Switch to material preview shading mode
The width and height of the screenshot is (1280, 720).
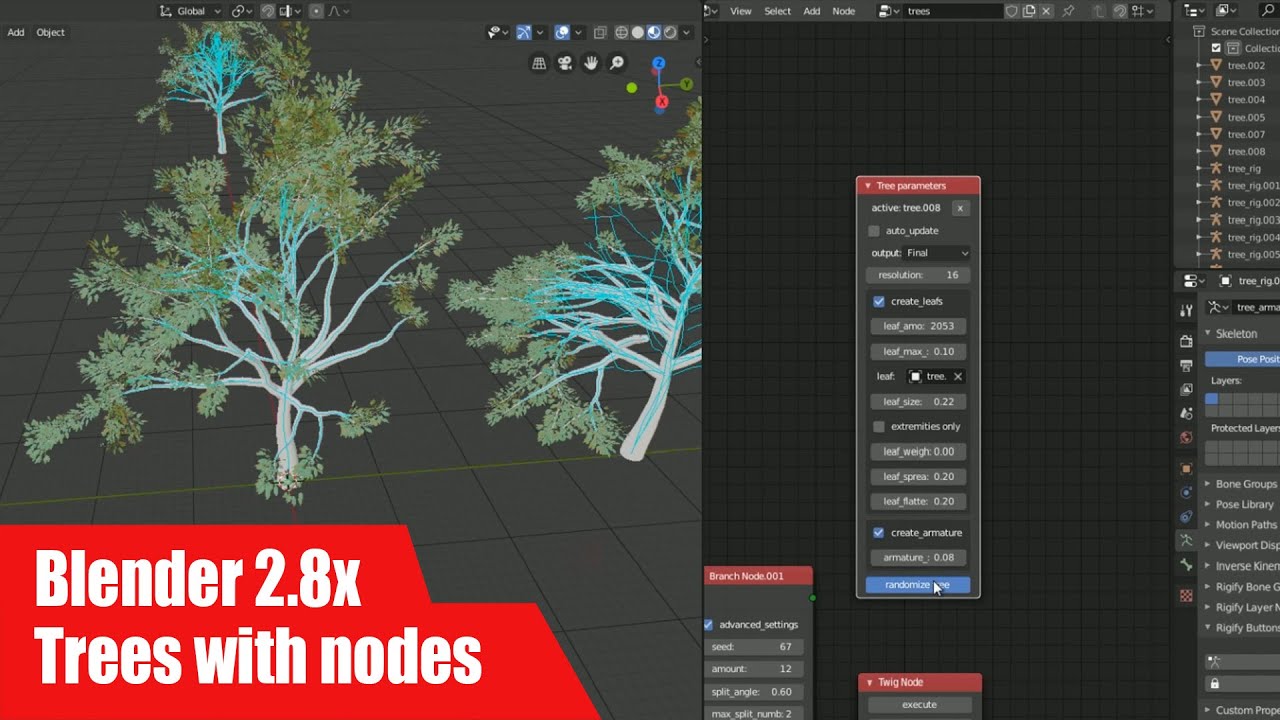(x=654, y=32)
